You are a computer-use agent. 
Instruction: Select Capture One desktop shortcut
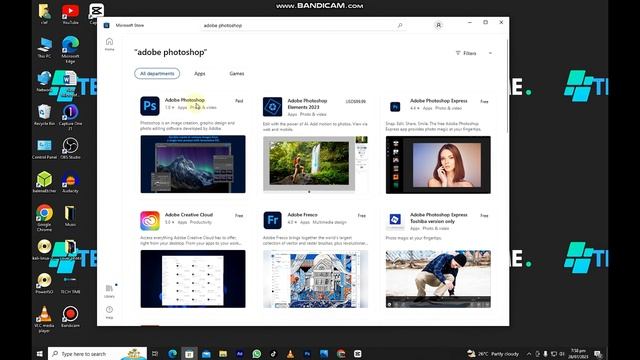[70, 117]
